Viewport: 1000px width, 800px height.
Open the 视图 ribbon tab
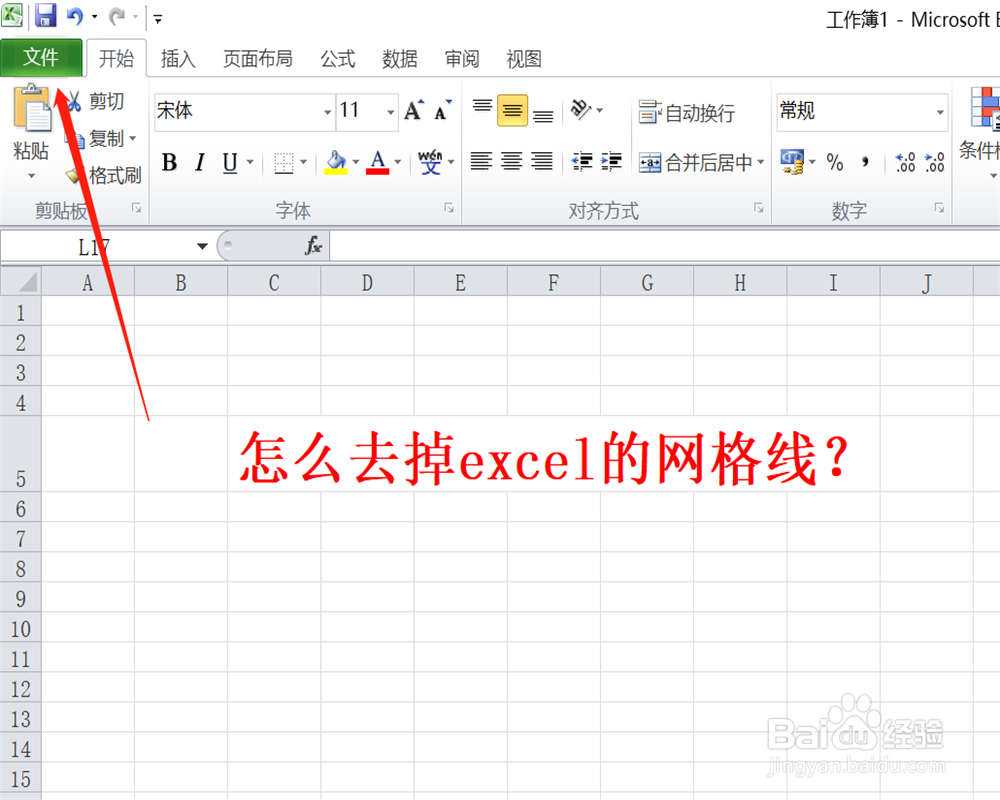pos(524,59)
